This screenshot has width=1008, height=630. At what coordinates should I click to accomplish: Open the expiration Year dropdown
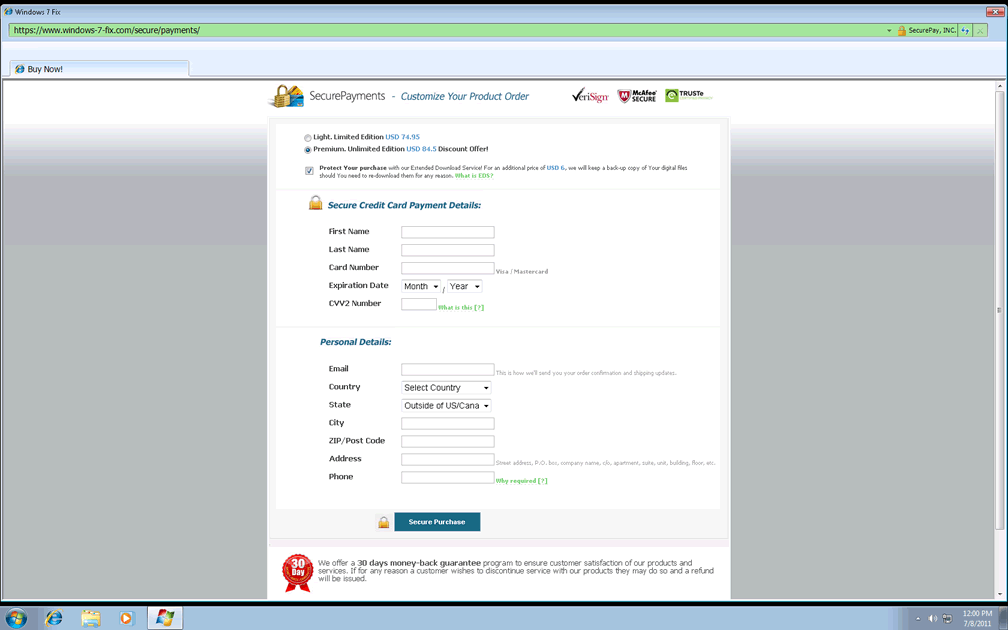tap(464, 287)
